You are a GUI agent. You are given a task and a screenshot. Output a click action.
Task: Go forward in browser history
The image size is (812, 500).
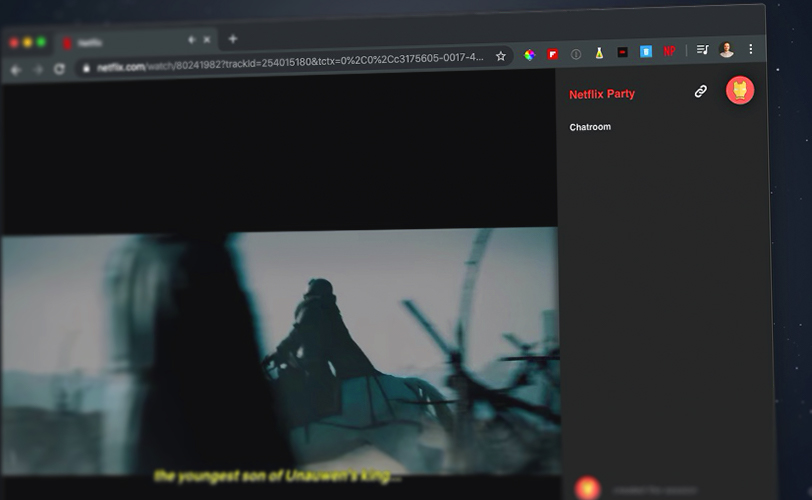point(38,69)
